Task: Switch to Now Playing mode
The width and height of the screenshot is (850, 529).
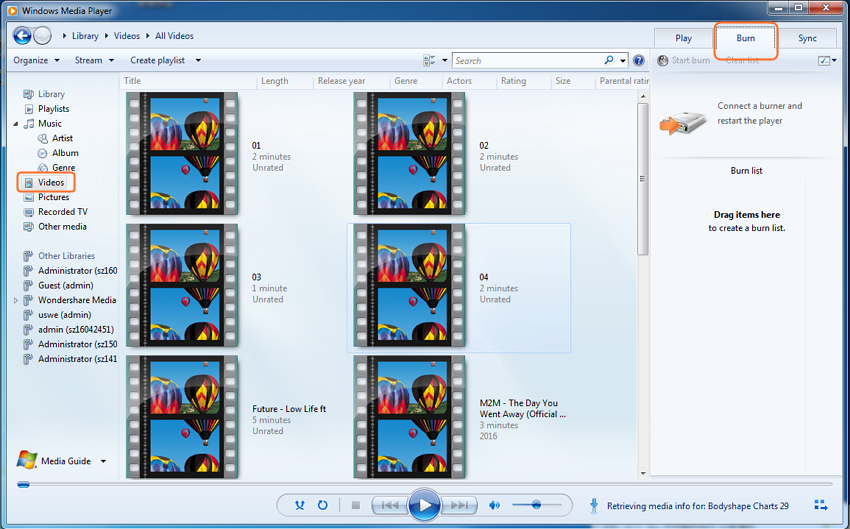Action: (821, 505)
